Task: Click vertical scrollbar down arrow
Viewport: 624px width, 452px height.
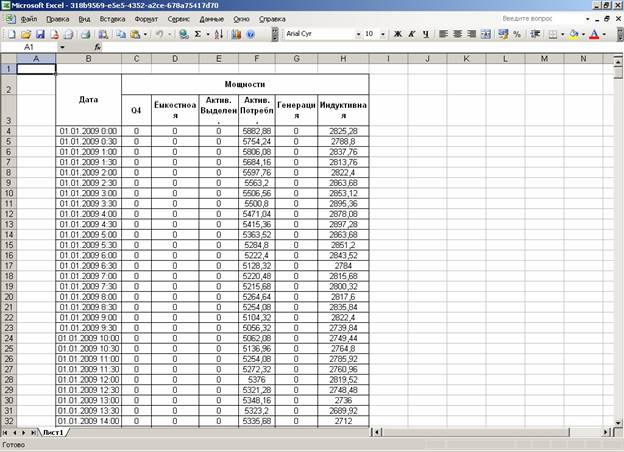Action: (x=618, y=423)
